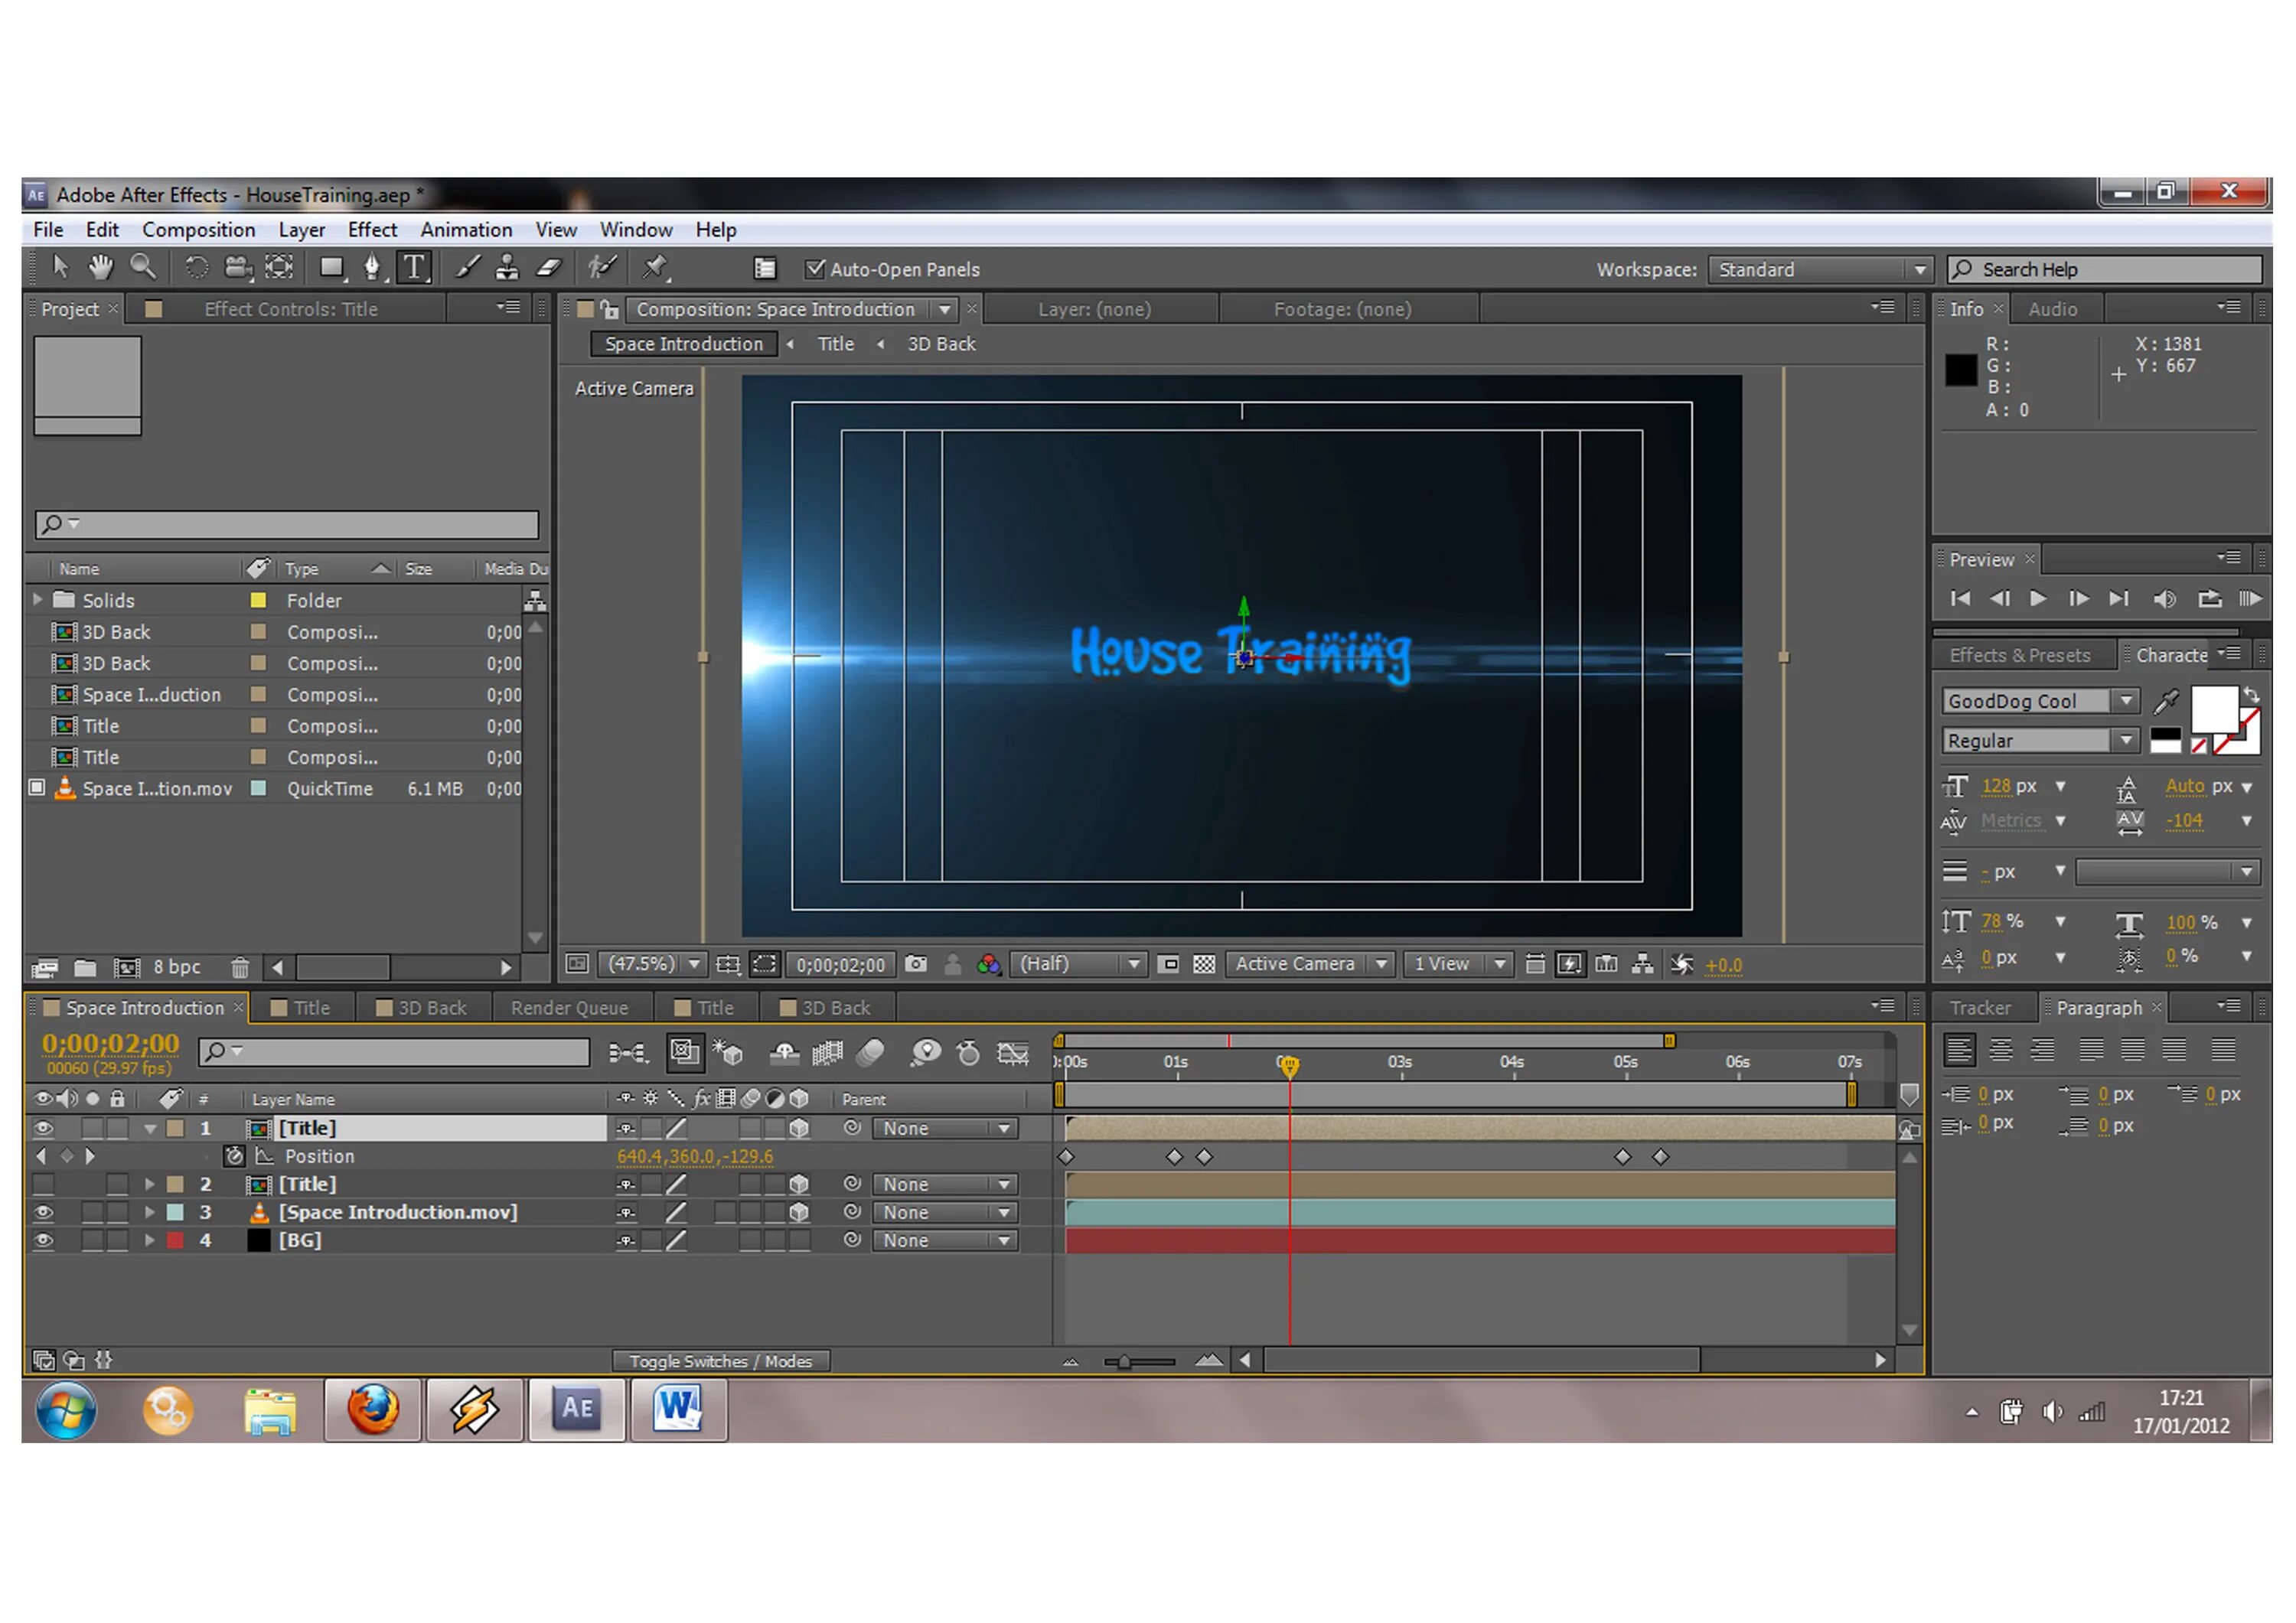Click the snapshot camera icon in the viewer
This screenshot has height=1623, width=2296.
click(x=915, y=964)
